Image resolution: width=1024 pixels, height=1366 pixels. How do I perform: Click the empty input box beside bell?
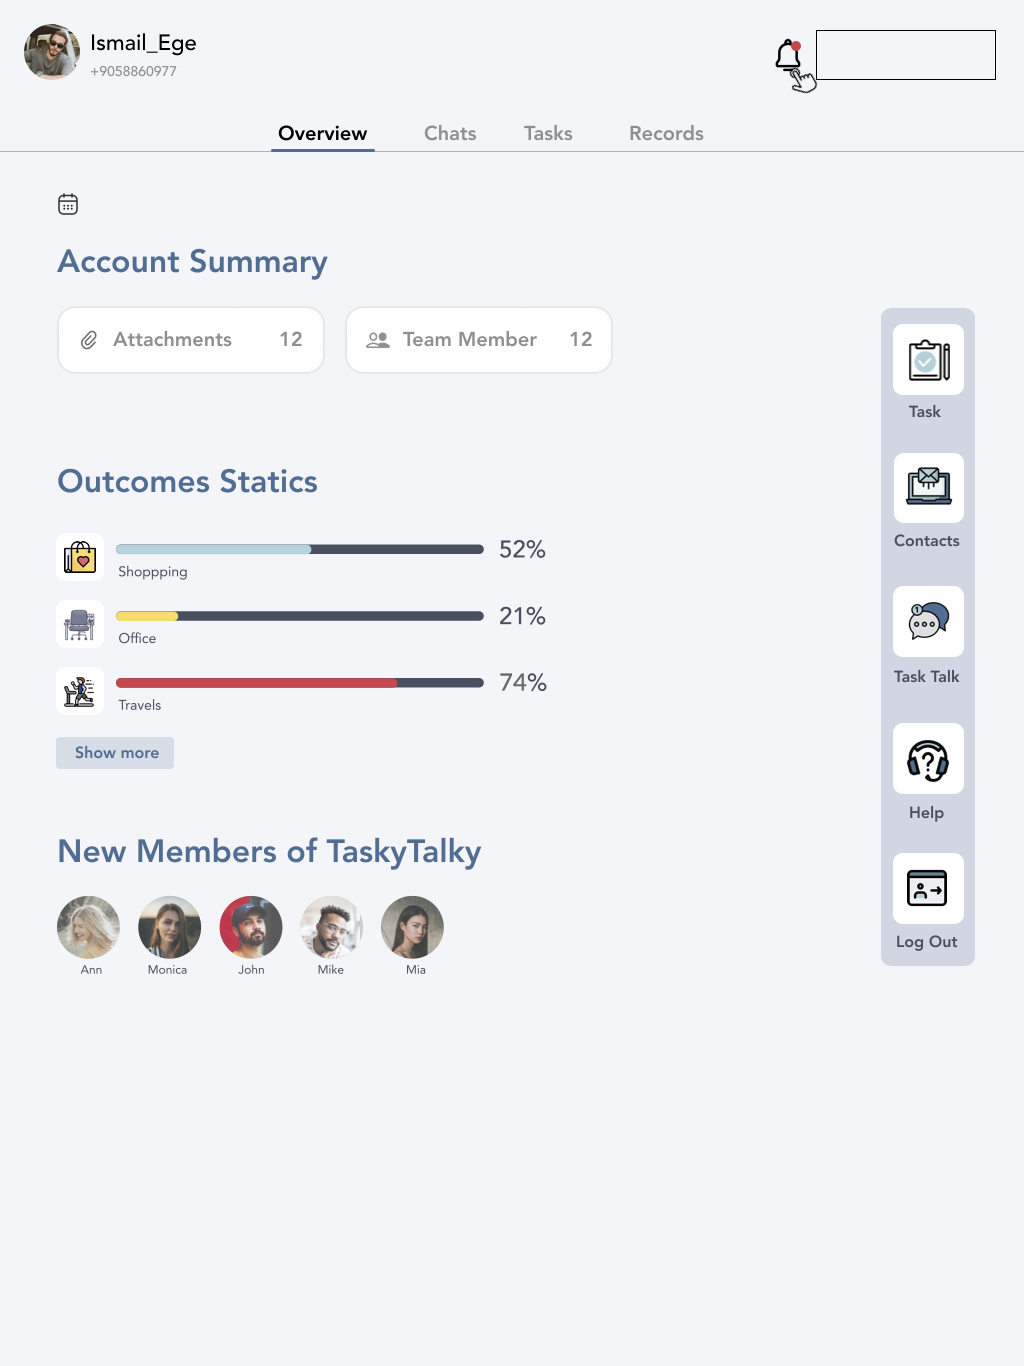click(906, 55)
